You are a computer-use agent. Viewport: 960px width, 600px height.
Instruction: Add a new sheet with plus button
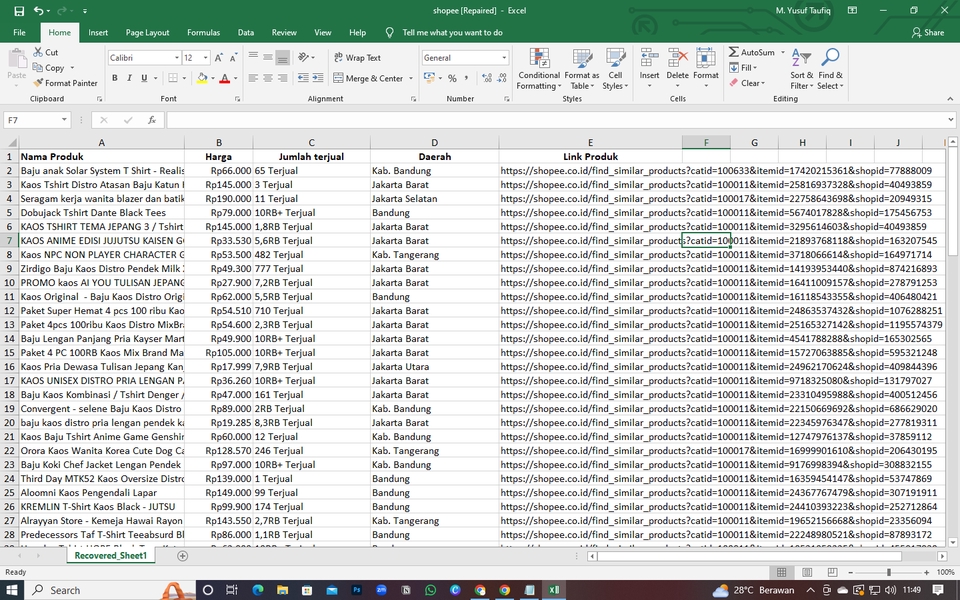coord(182,556)
